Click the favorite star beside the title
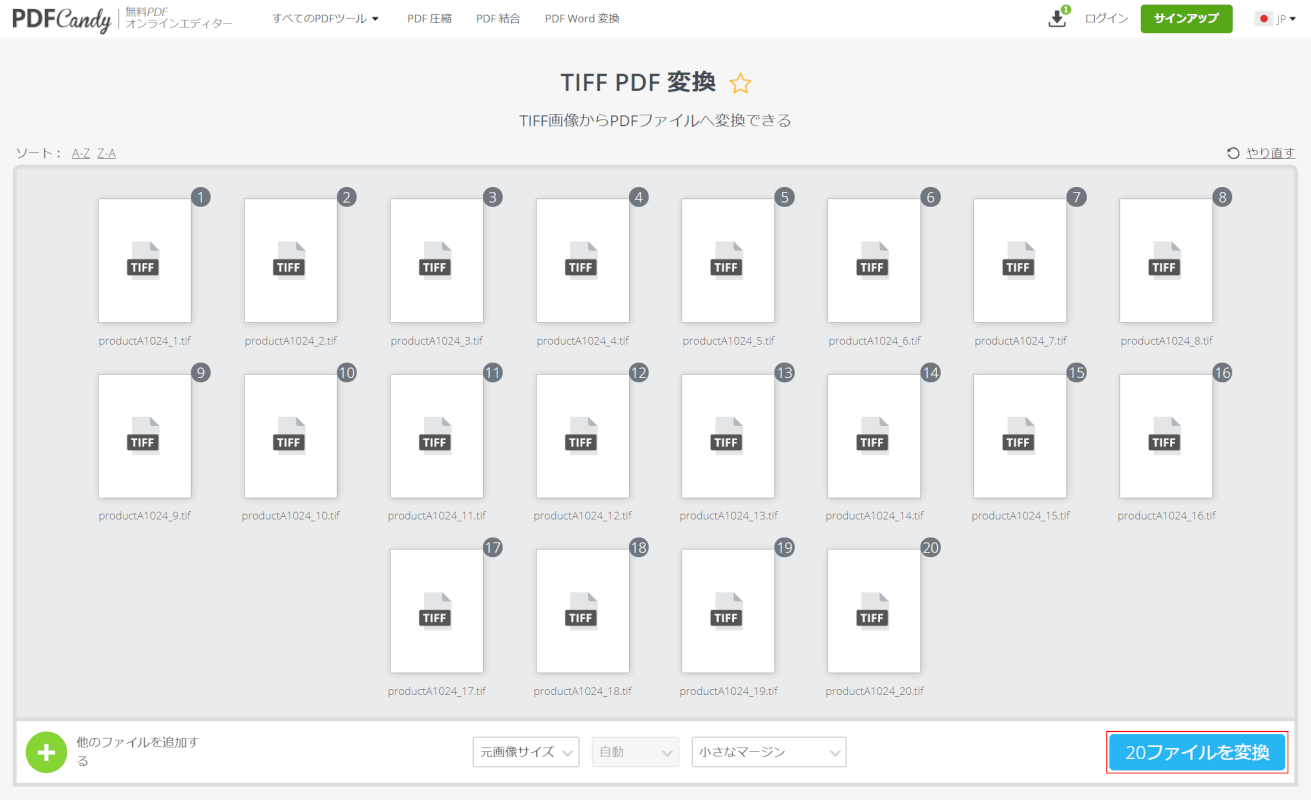The width and height of the screenshot is (1311, 800). (x=740, y=83)
